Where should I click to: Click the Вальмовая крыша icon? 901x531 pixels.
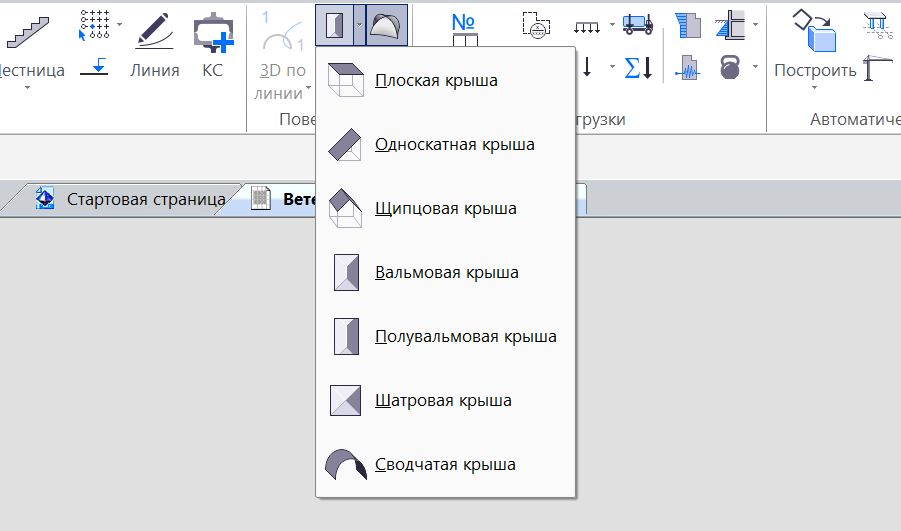(x=346, y=273)
